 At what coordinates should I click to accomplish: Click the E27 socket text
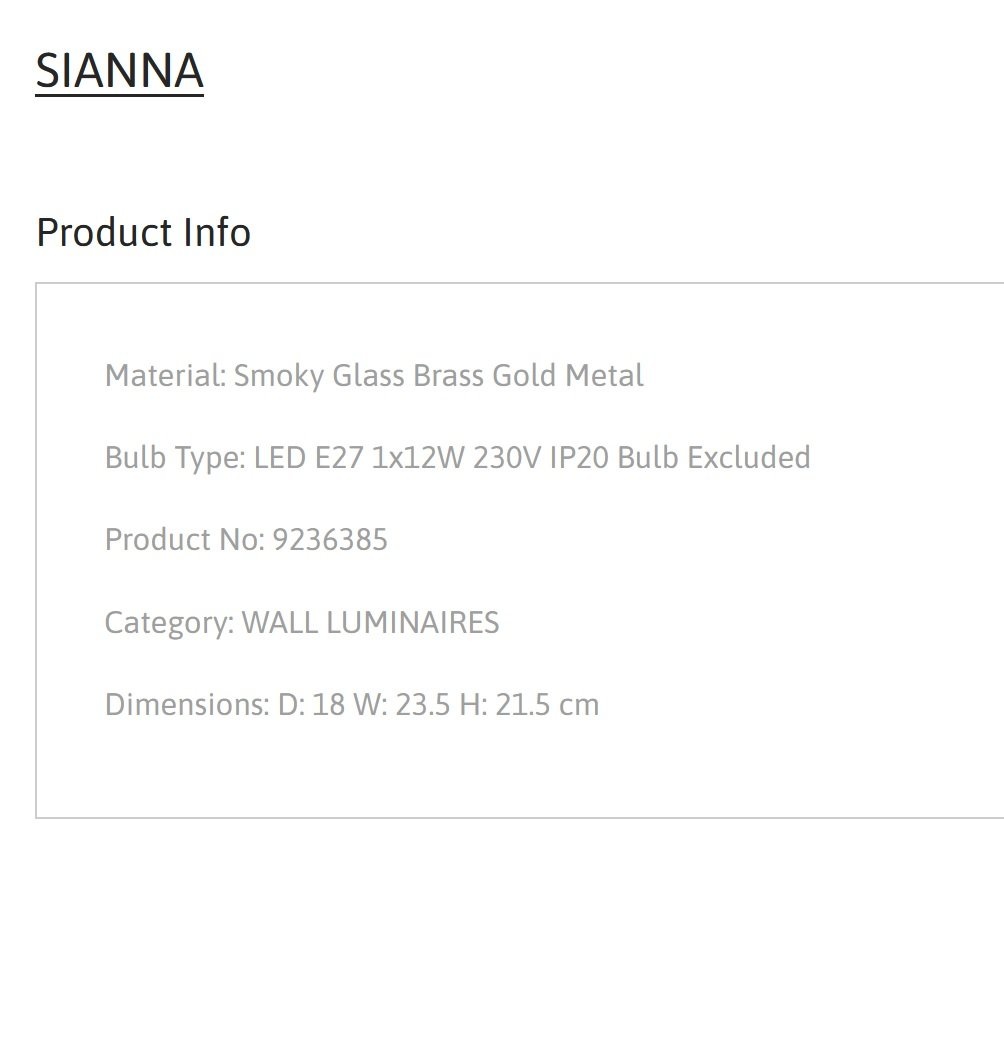tap(340, 458)
